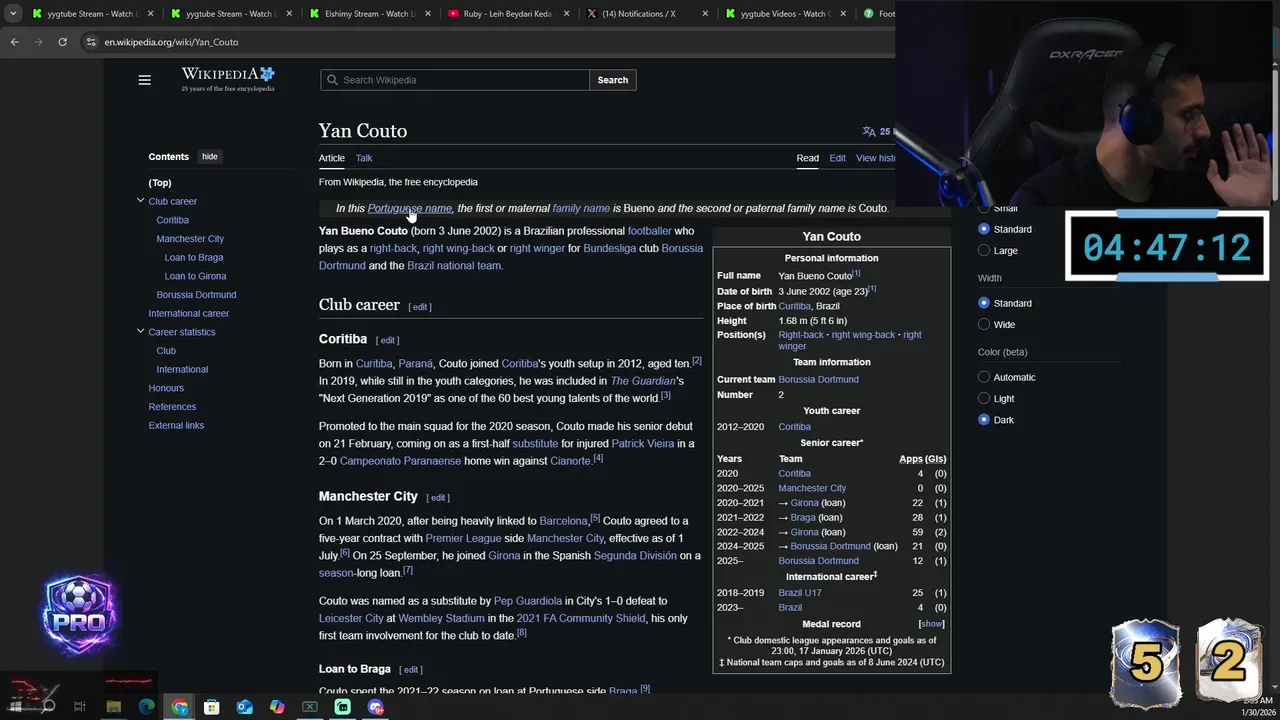Close the Ruby - Leih Beydari YouTube tab

point(567,14)
